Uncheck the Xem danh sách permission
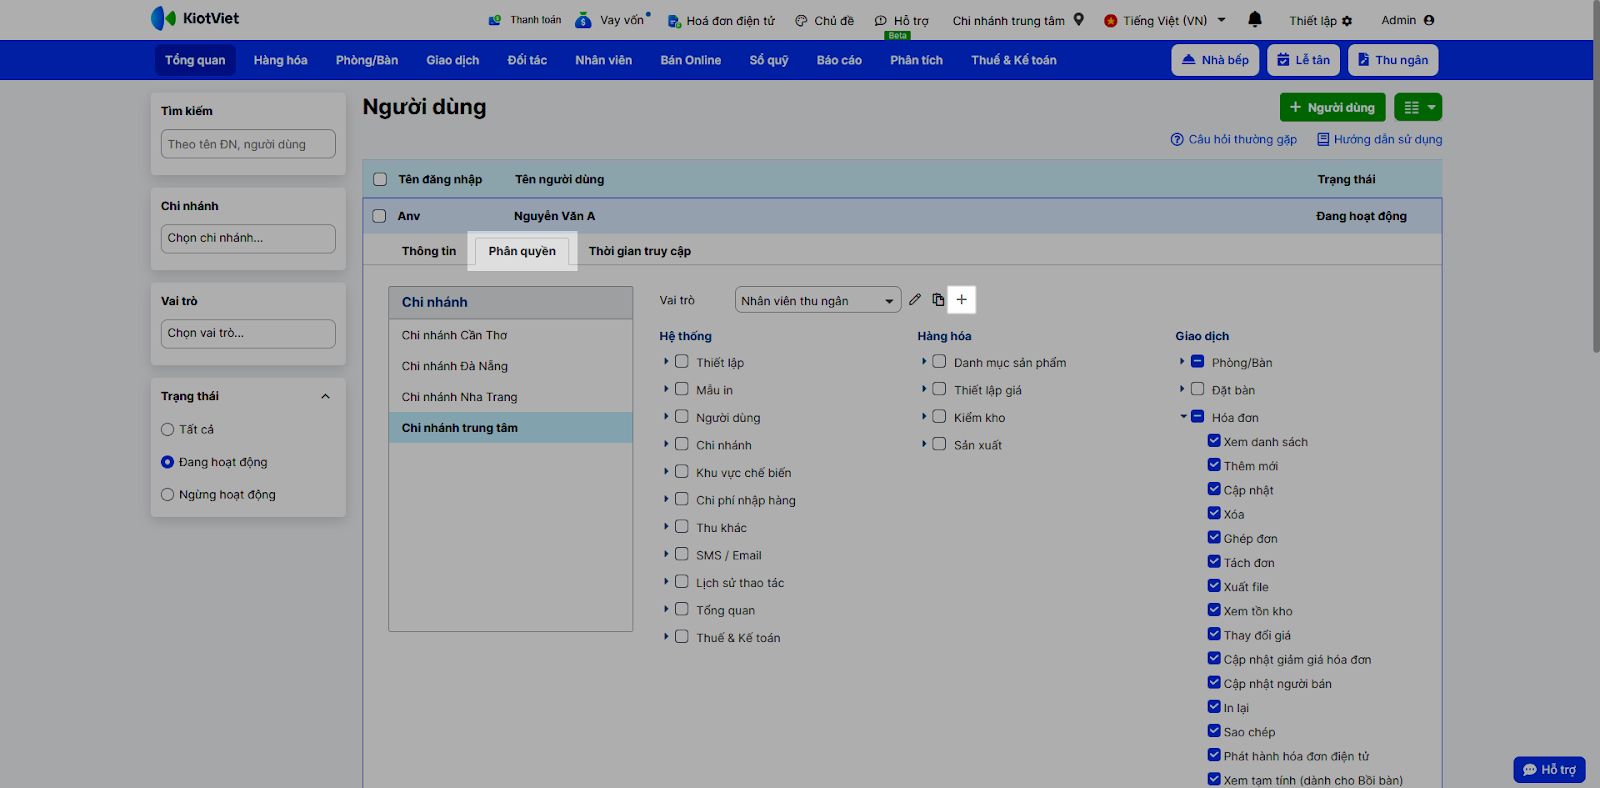Image resolution: width=1600 pixels, height=788 pixels. [x=1214, y=441]
